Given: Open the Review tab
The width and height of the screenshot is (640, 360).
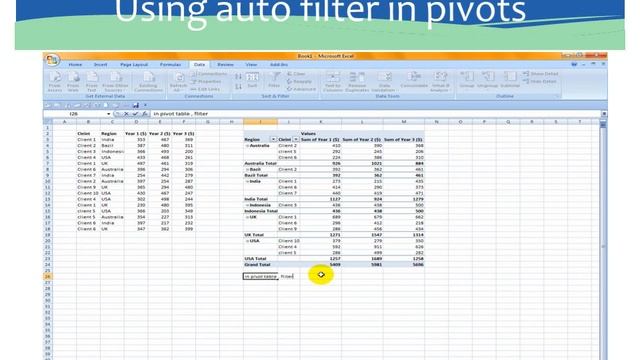Looking at the screenshot, I should [225, 64].
